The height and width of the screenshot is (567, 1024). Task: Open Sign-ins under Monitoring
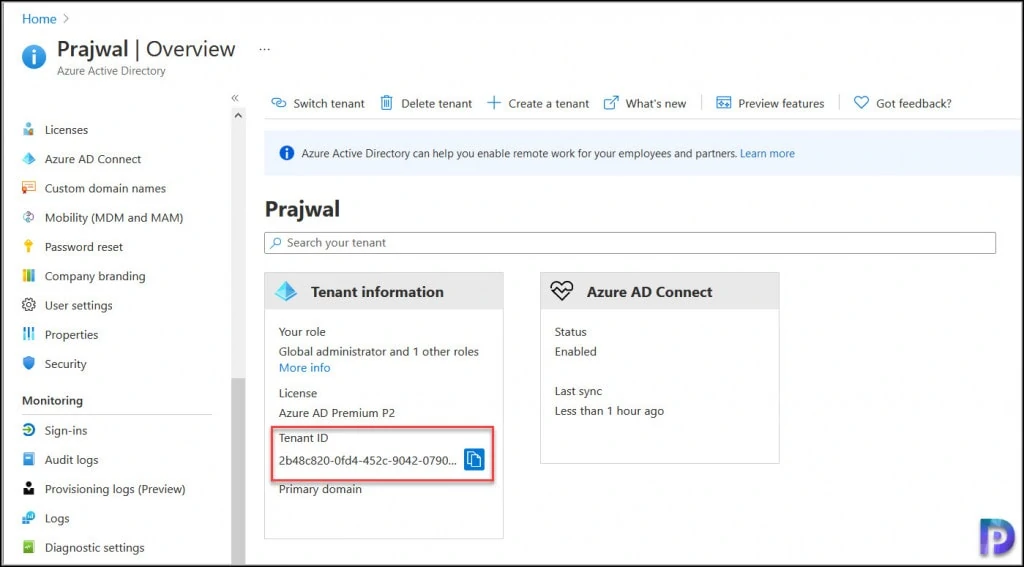point(66,430)
